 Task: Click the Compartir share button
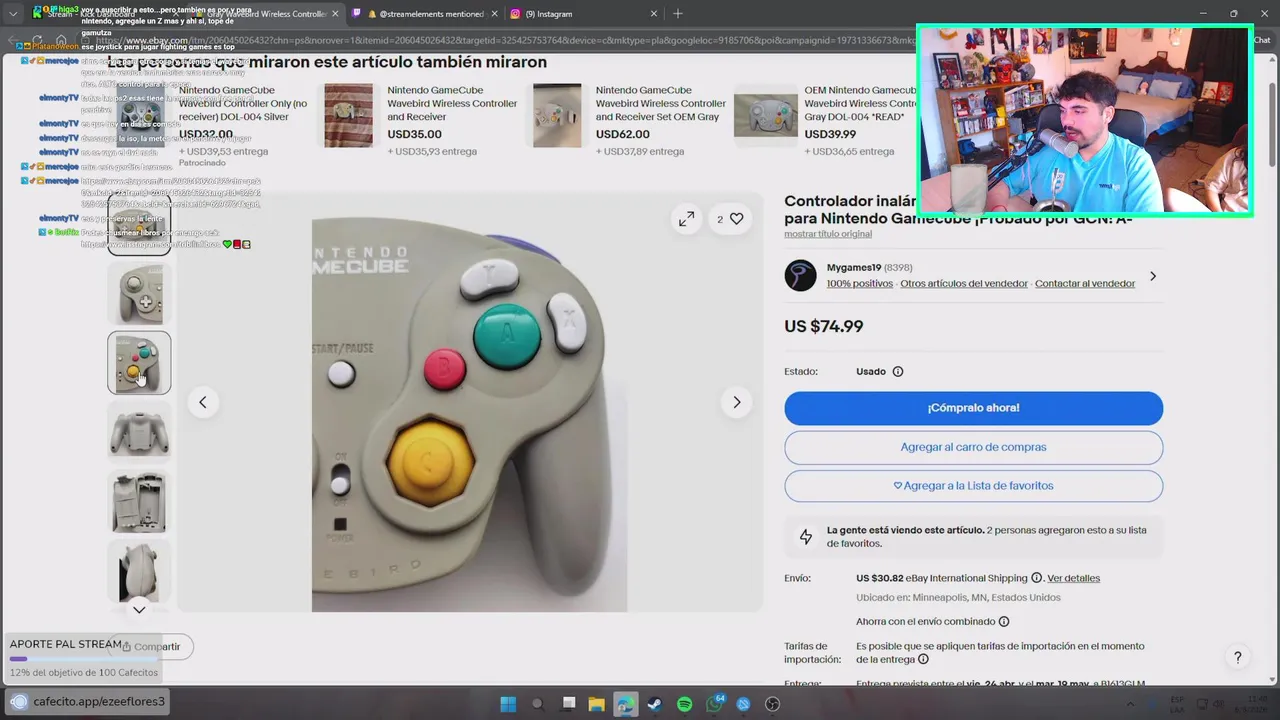pyautogui.click(x=152, y=647)
